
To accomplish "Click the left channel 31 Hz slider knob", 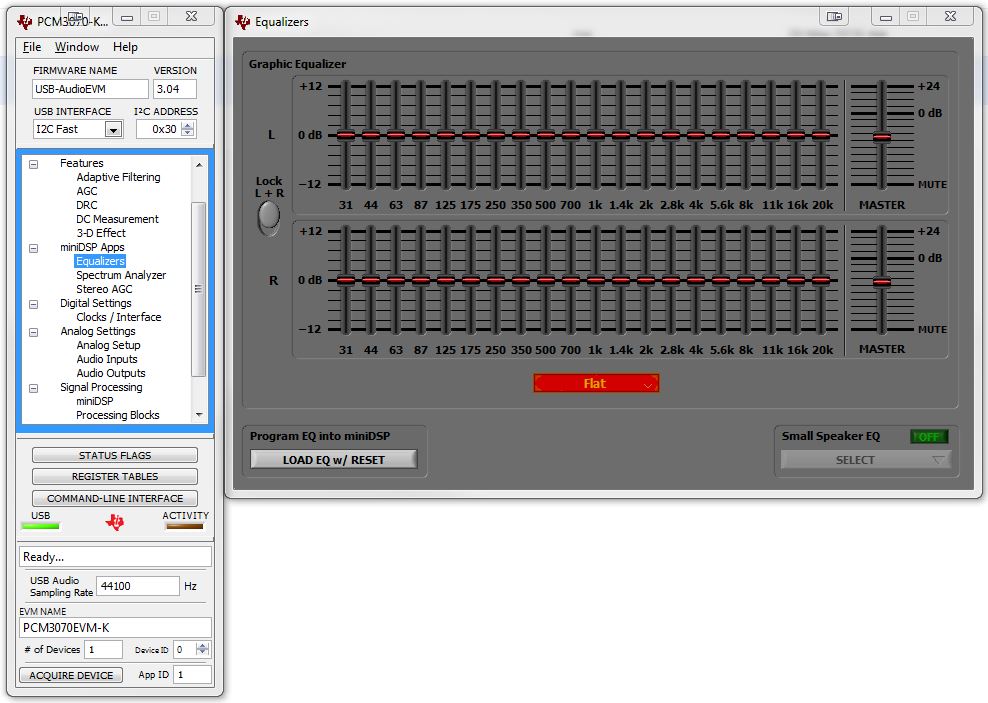I will click(x=346, y=135).
